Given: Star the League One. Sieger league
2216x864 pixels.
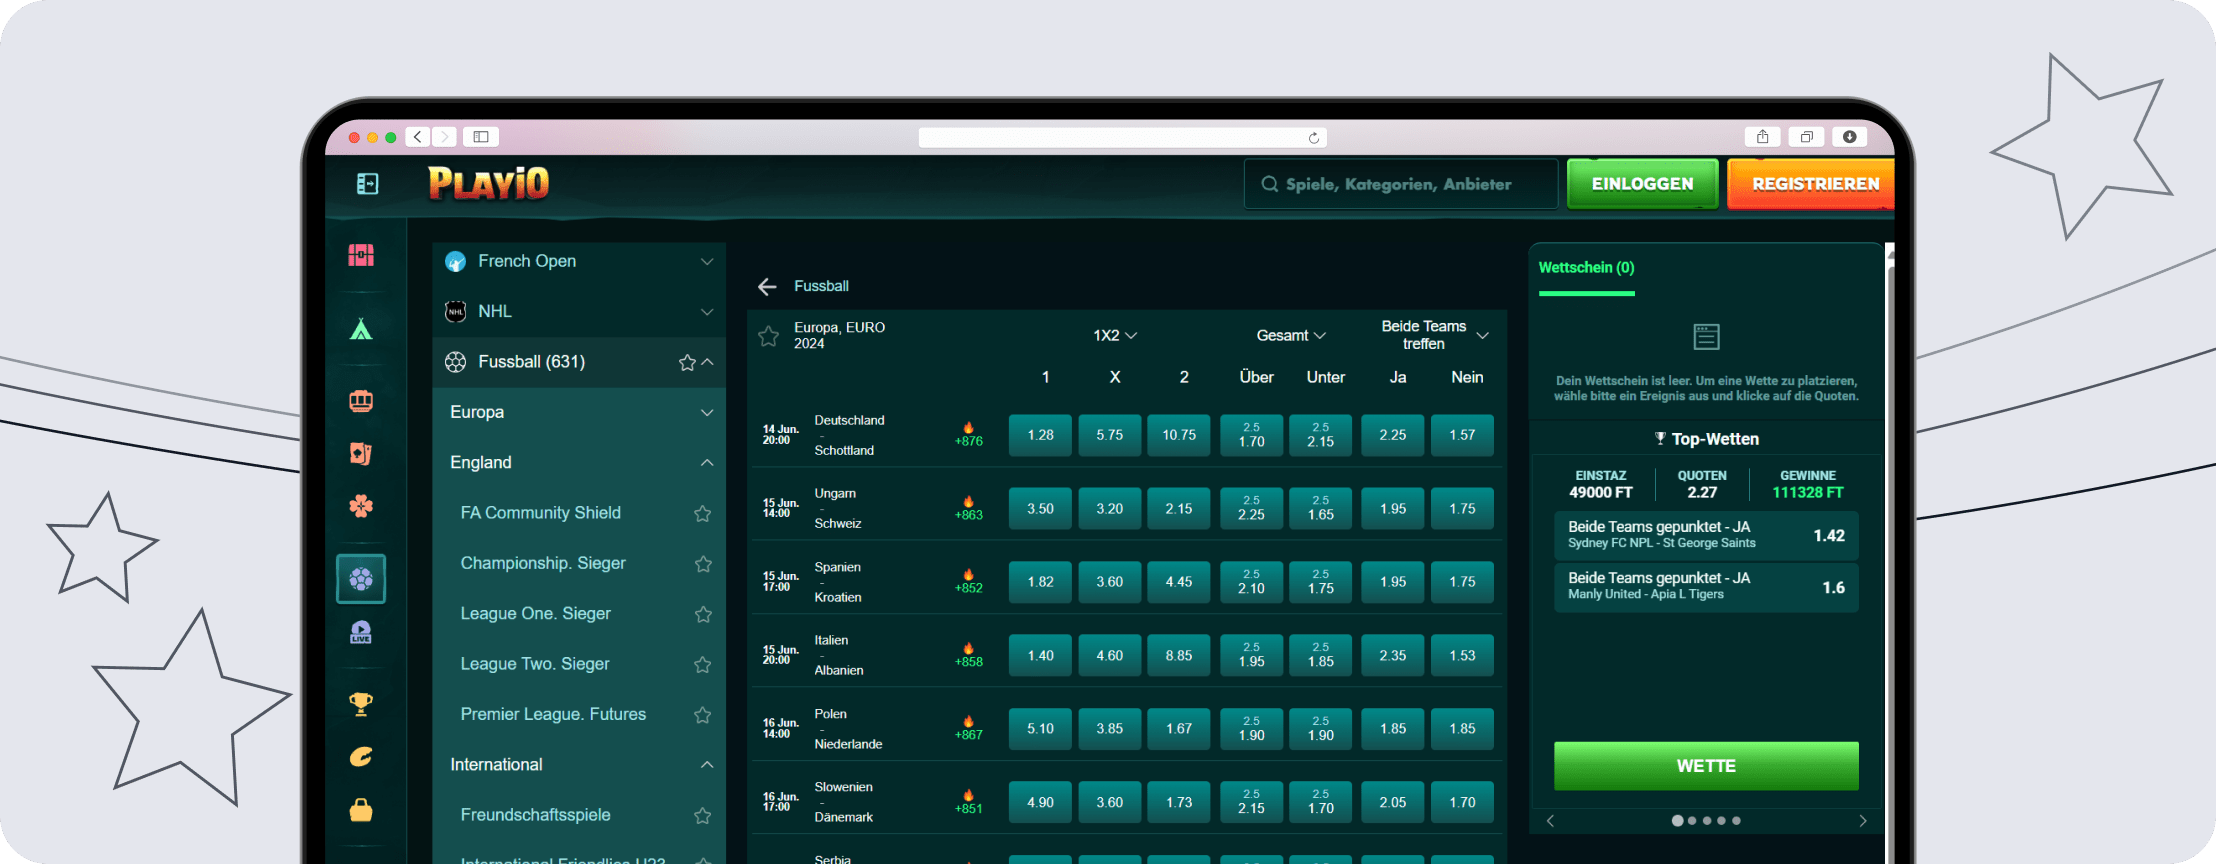Looking at the screenshot, I should (x=703, y=614).
